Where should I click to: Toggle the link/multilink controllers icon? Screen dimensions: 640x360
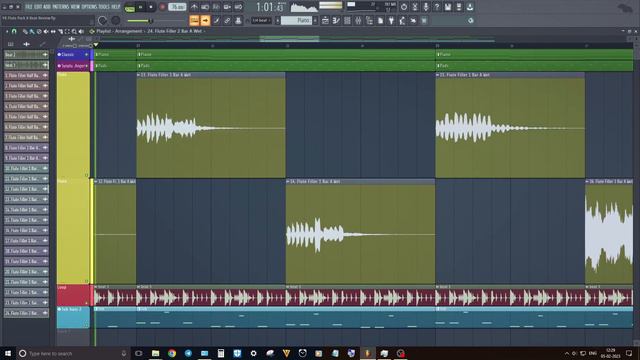227,20
